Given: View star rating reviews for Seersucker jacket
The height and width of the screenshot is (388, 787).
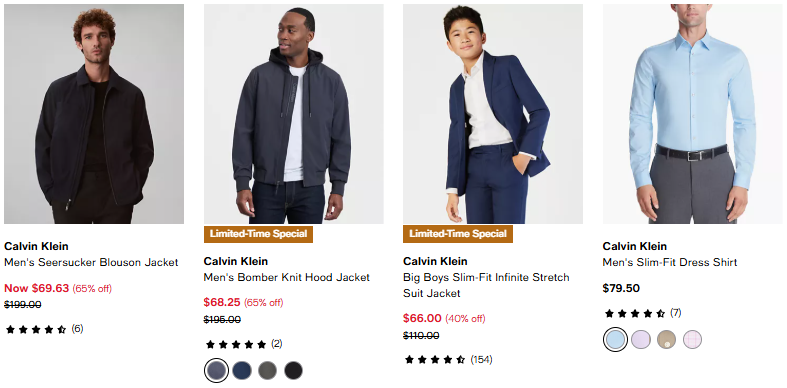Looking at the screenshot, I should coord(44,329).
